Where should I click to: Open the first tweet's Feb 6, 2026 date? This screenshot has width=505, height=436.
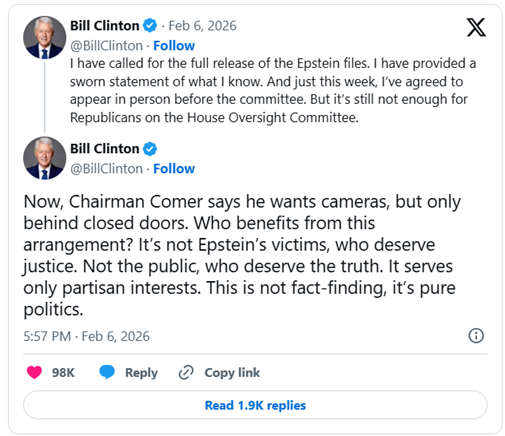pyautogui.click(x=202, y=26)
